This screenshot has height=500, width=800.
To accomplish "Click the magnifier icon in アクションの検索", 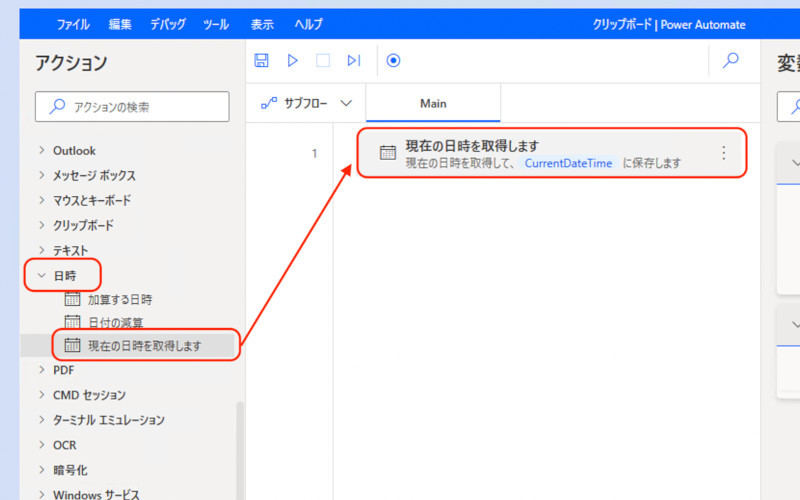I will pos(57,106).
